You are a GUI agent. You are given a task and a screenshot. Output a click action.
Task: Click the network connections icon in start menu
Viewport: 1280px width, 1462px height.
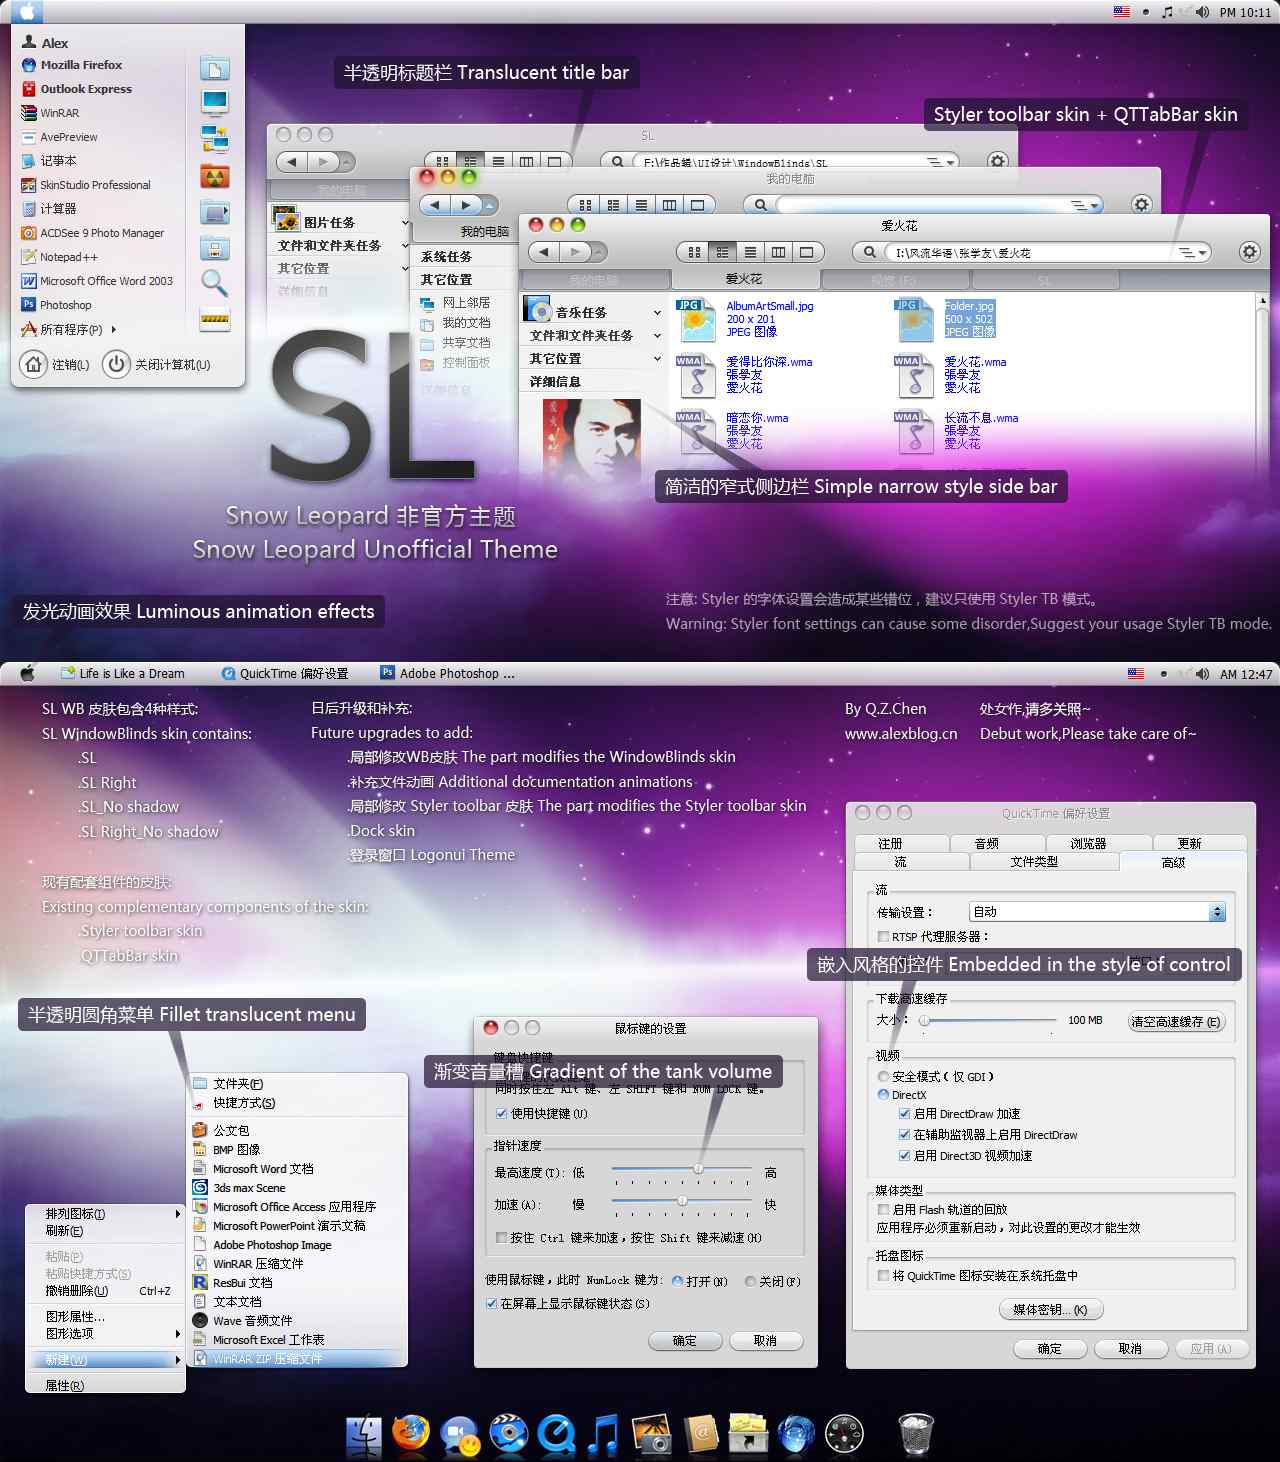(x=215, y=138)
